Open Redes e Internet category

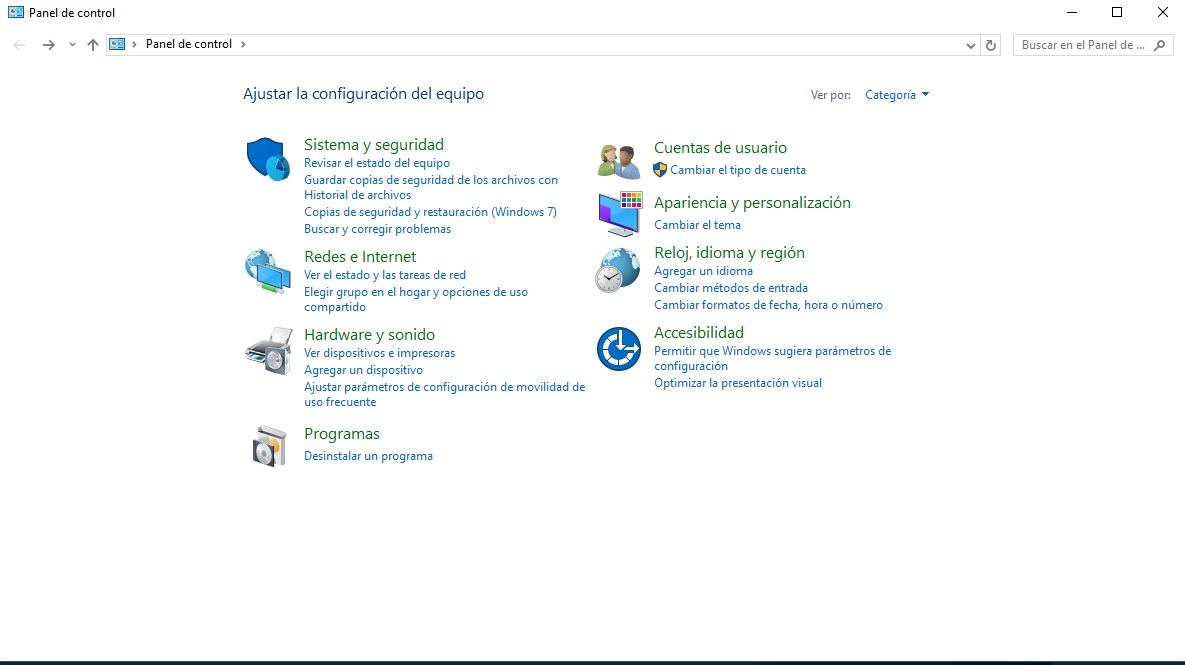tap(360, 256)
